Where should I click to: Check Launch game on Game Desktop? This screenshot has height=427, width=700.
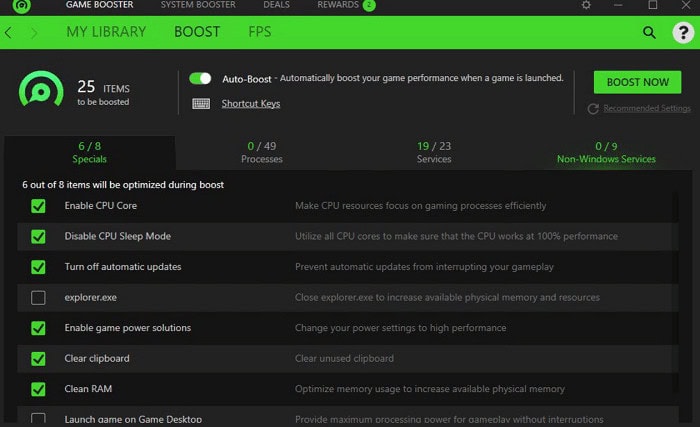pos(38,418)
